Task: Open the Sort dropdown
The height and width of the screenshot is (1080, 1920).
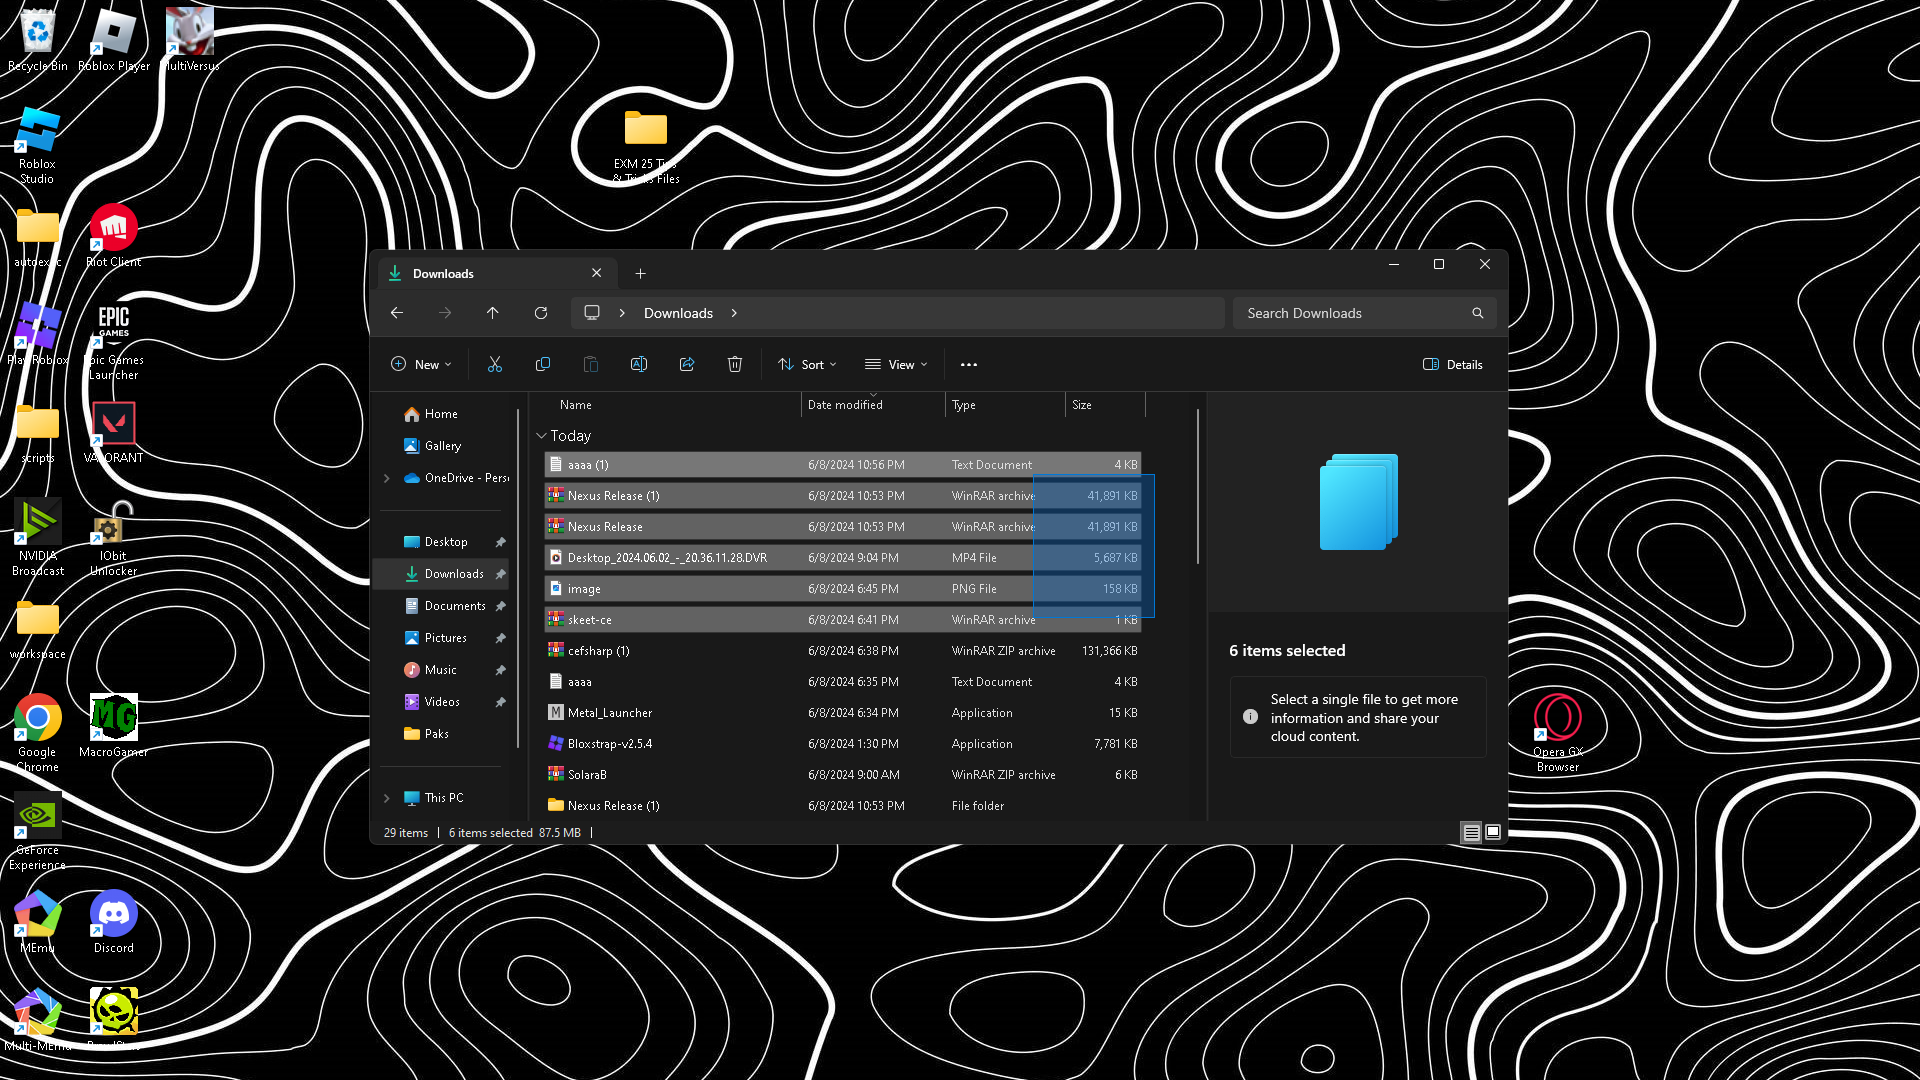Action: point(807,364)
